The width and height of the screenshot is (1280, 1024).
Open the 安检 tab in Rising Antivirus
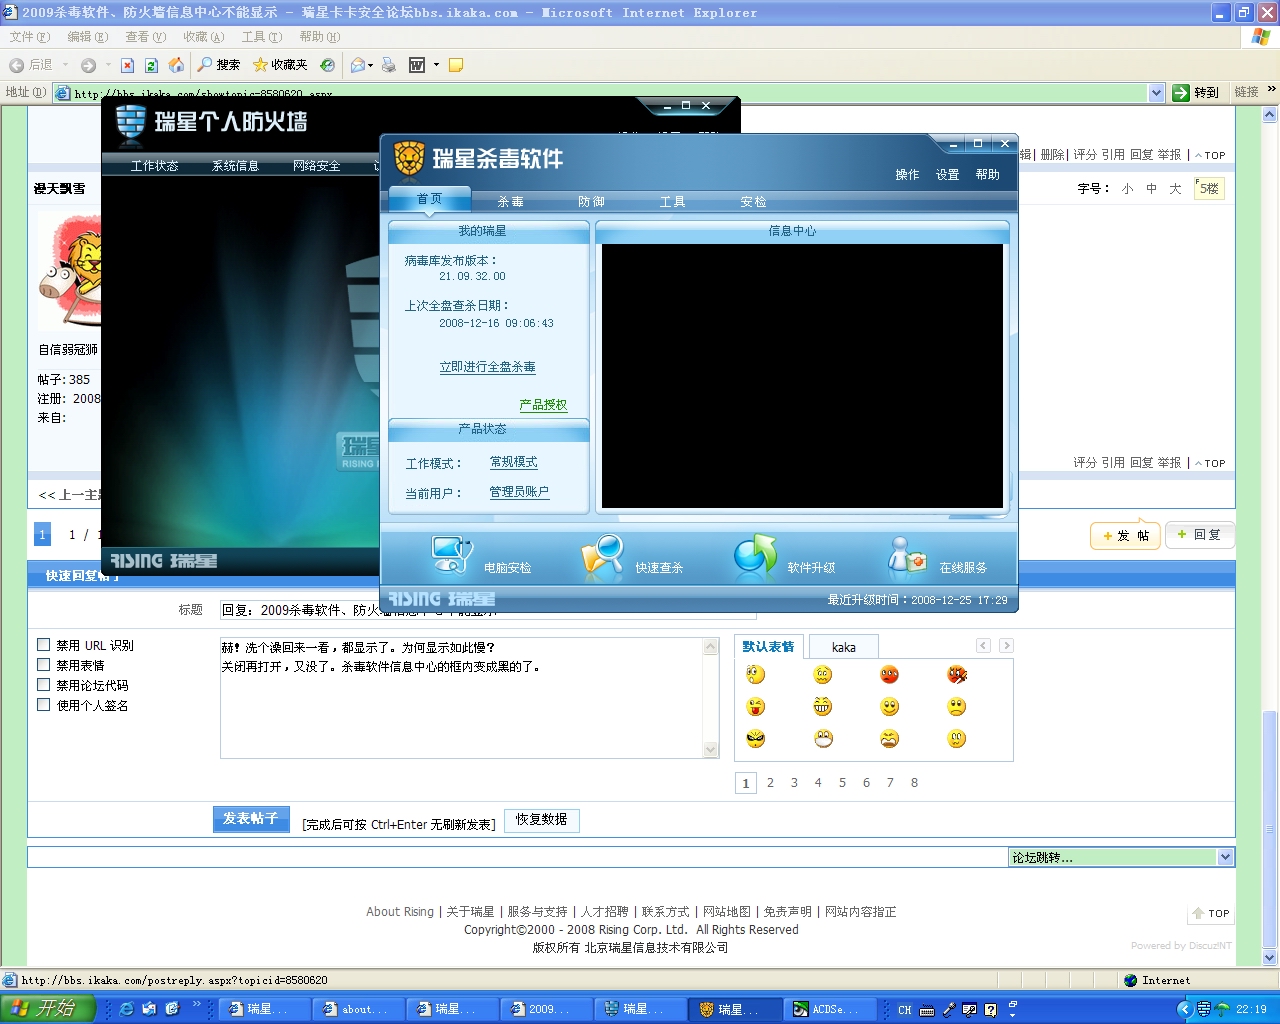[753, 201]
